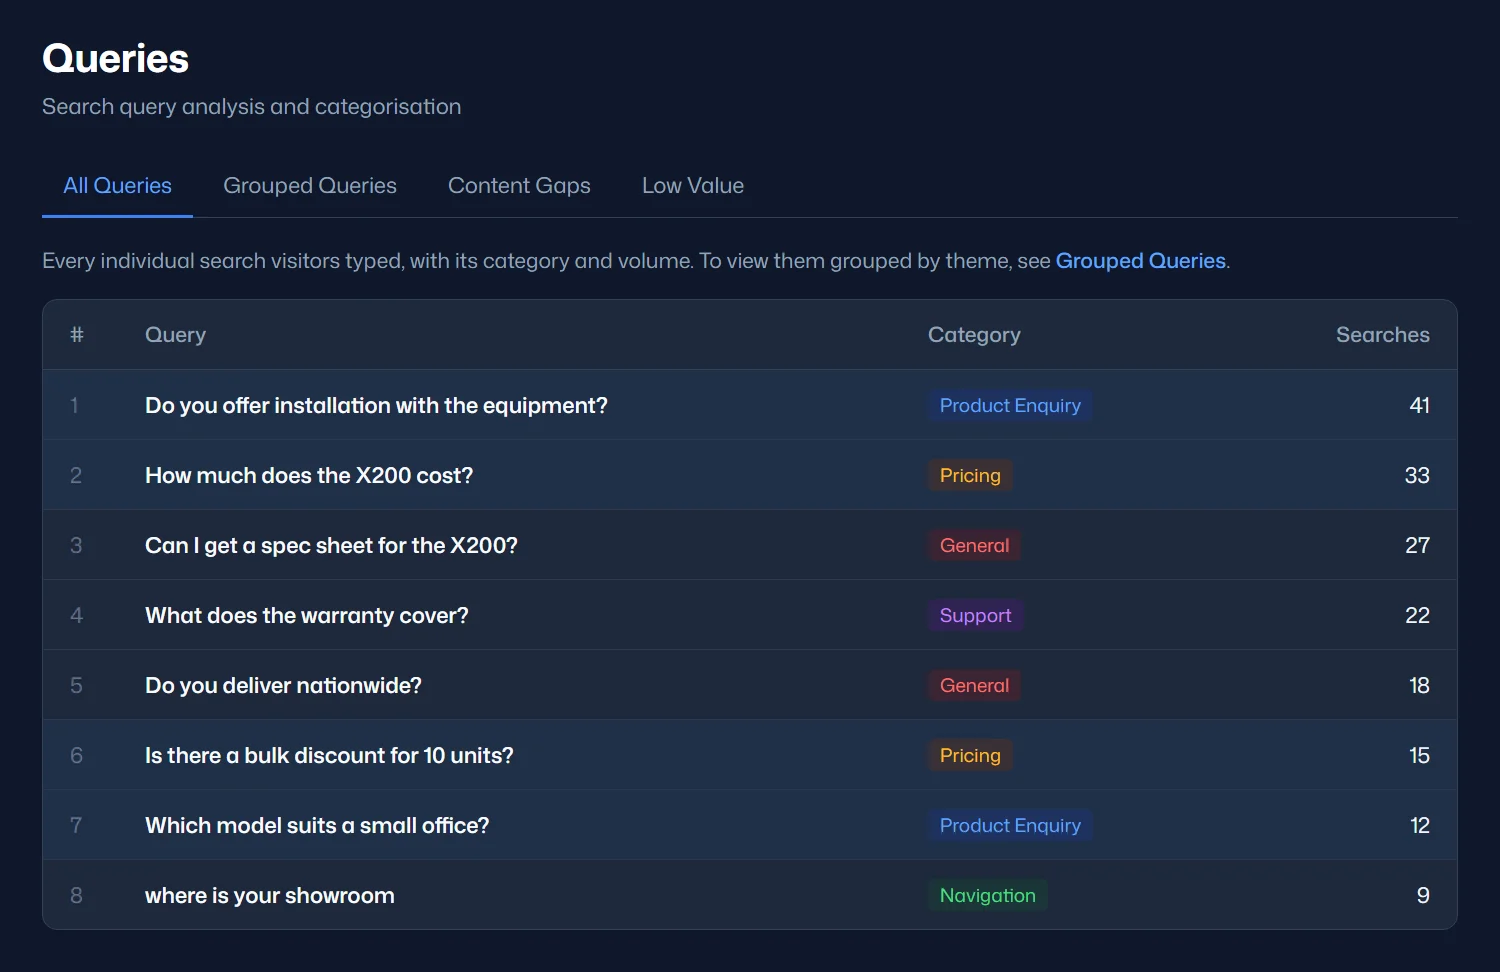The height and width of the screenshot is (972, 1500).
Task: Click the search count 9 for showroom query
Action: (1423, 895)
